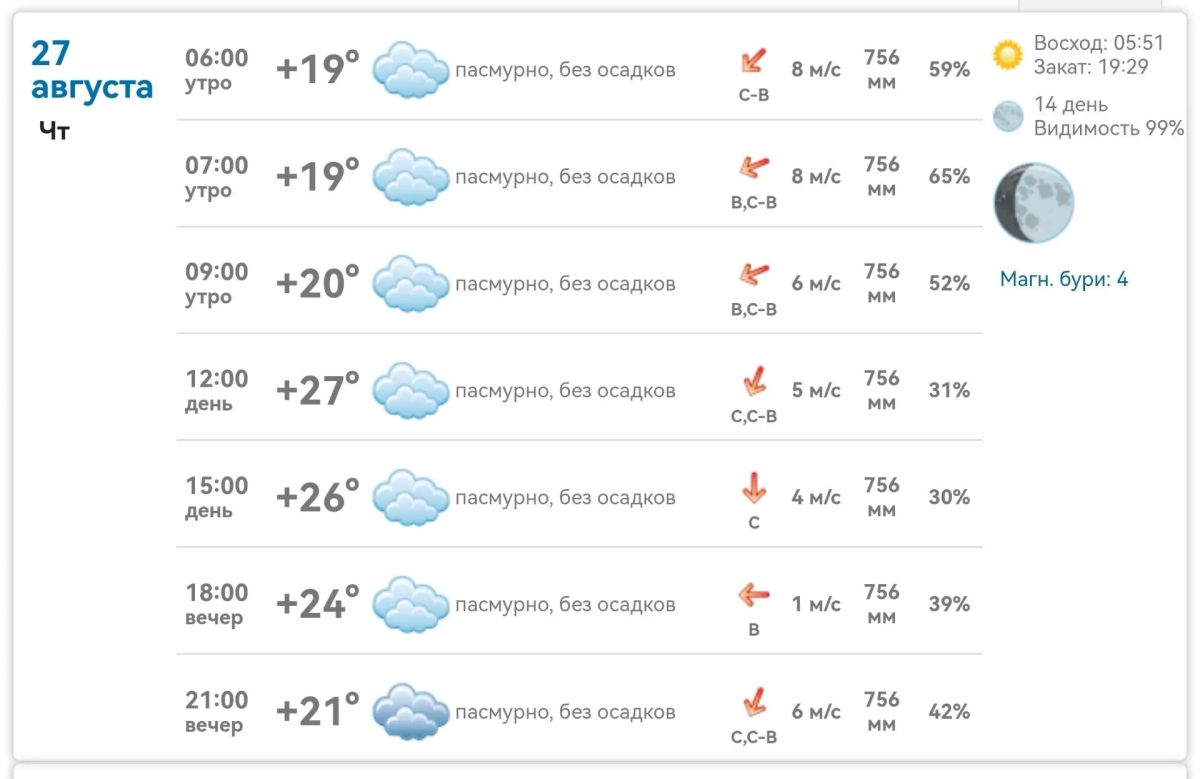Click the wind arrow at 15:00
This screenshot has height=779, width=1200.
(x=753, y=488)
